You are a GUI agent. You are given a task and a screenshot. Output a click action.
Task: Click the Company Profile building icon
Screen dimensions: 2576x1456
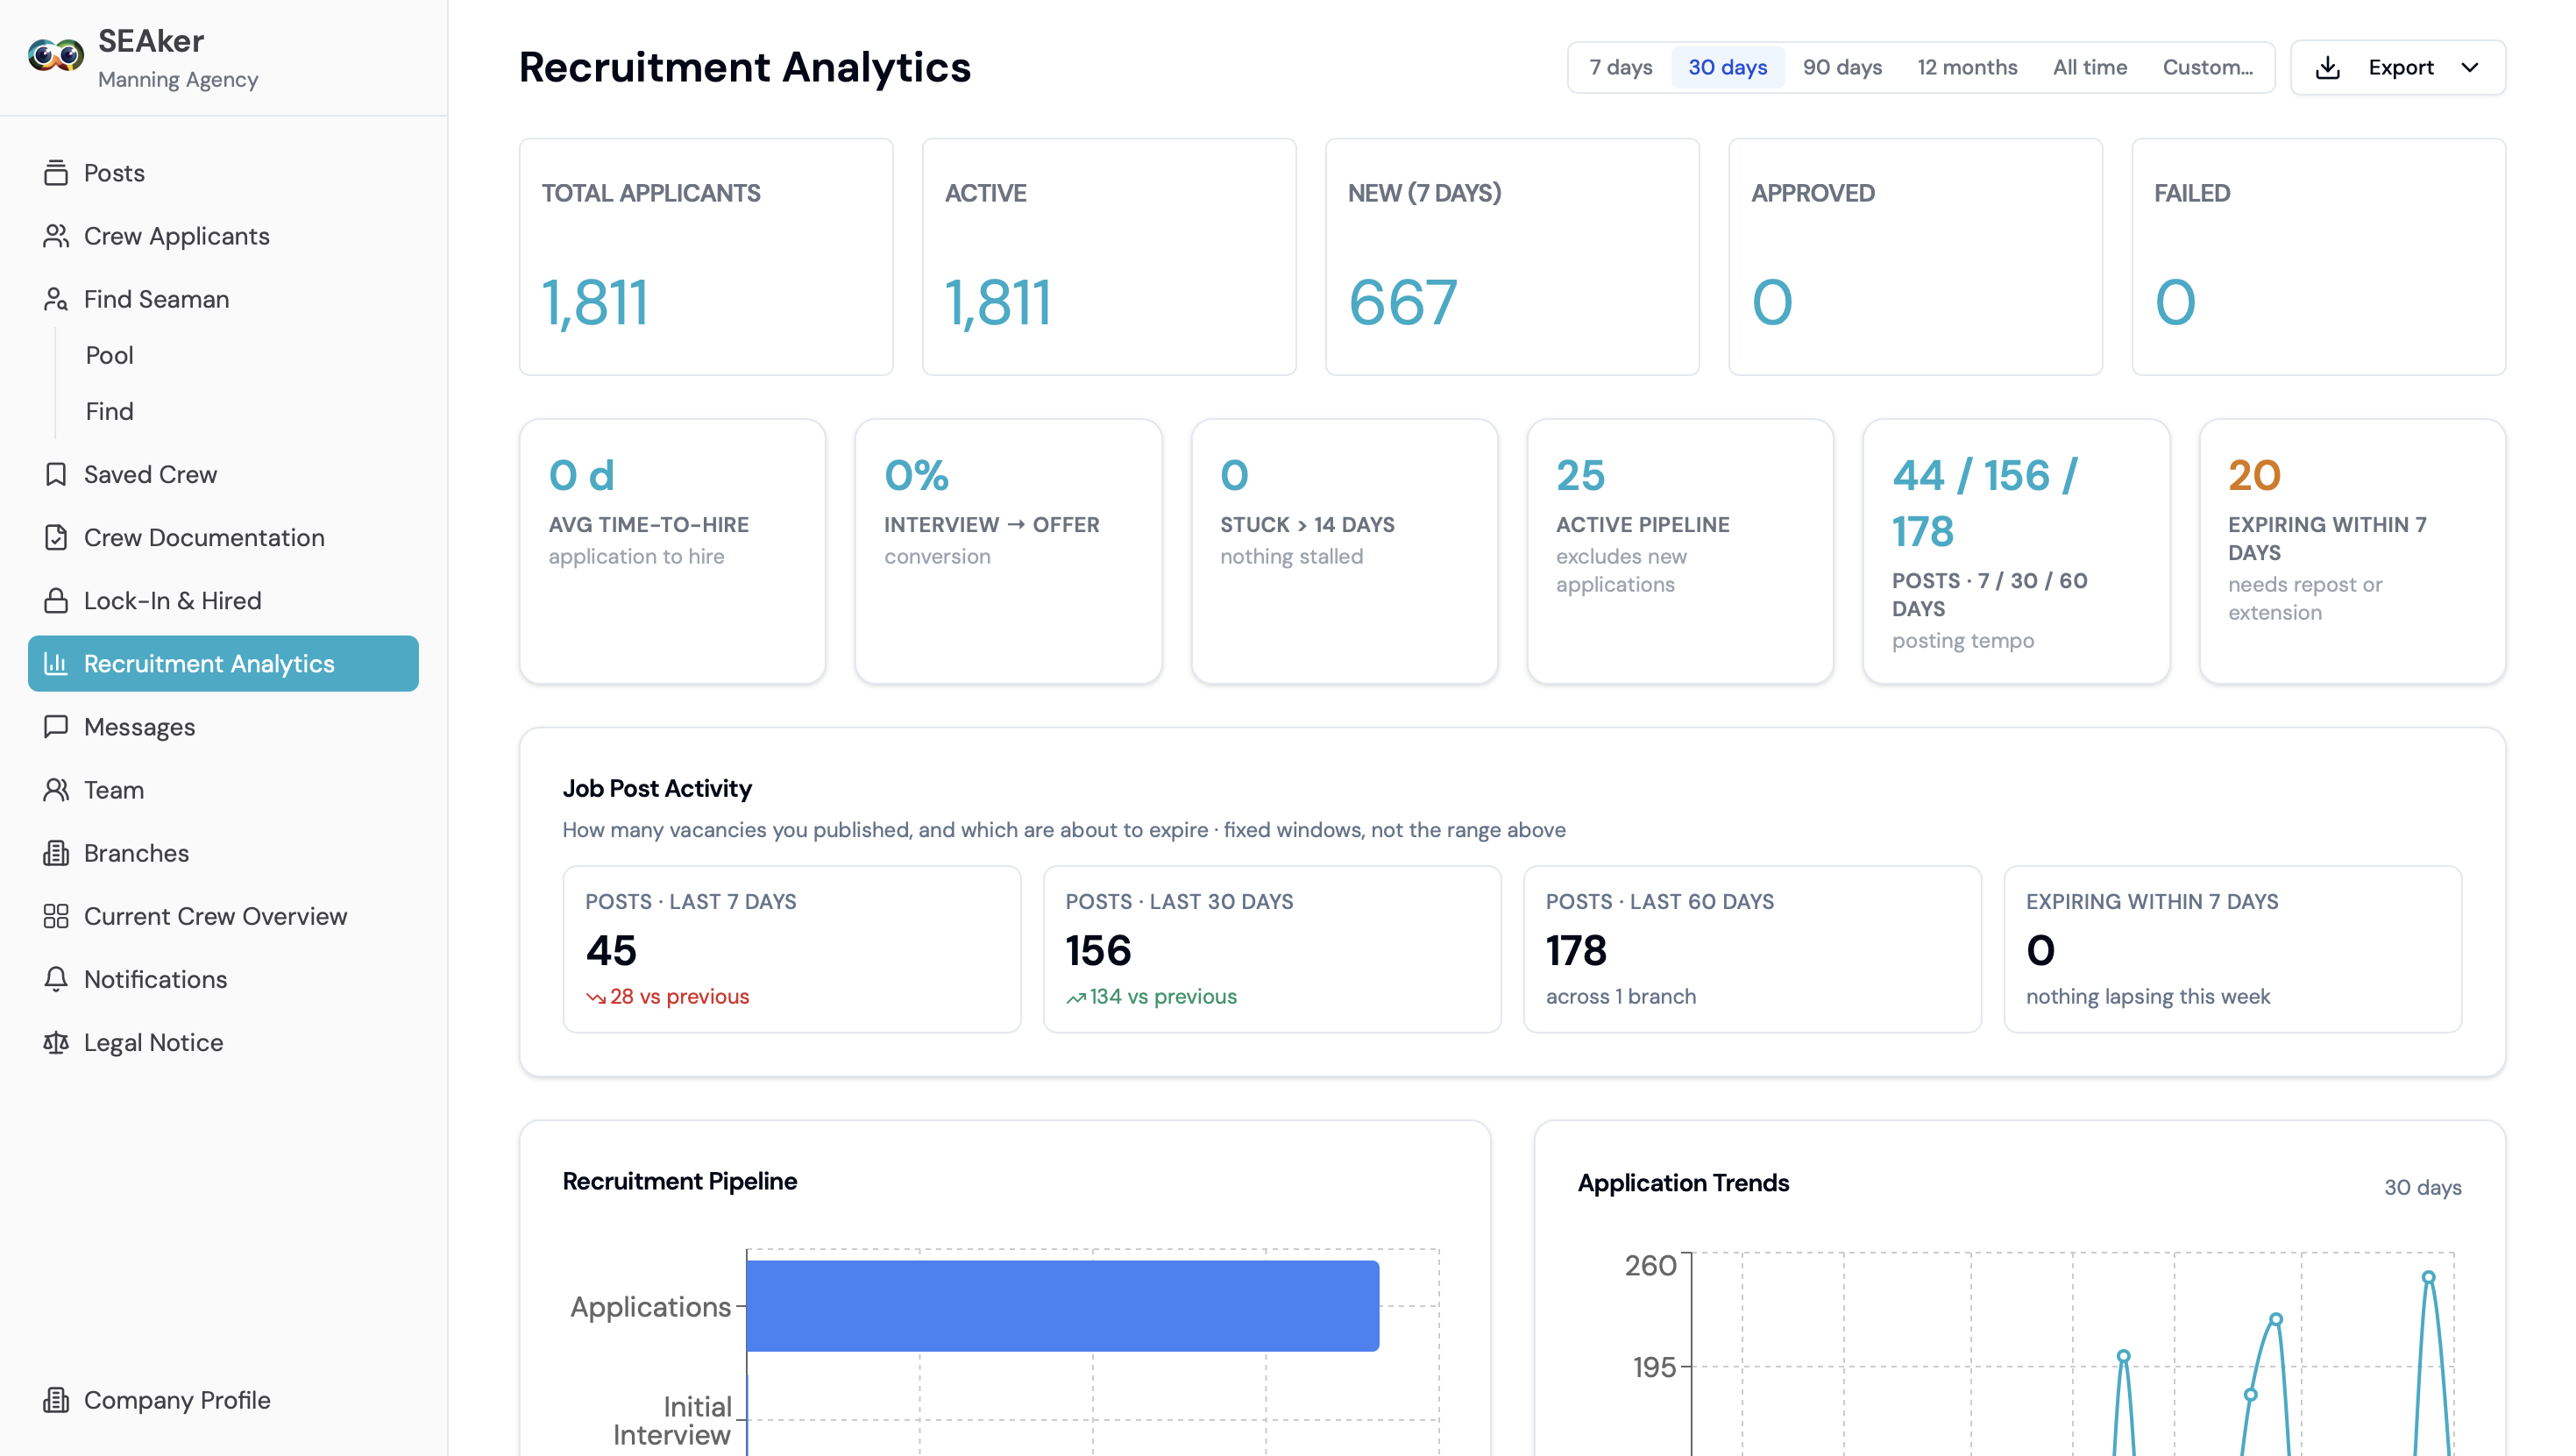tap(56, 1400)
